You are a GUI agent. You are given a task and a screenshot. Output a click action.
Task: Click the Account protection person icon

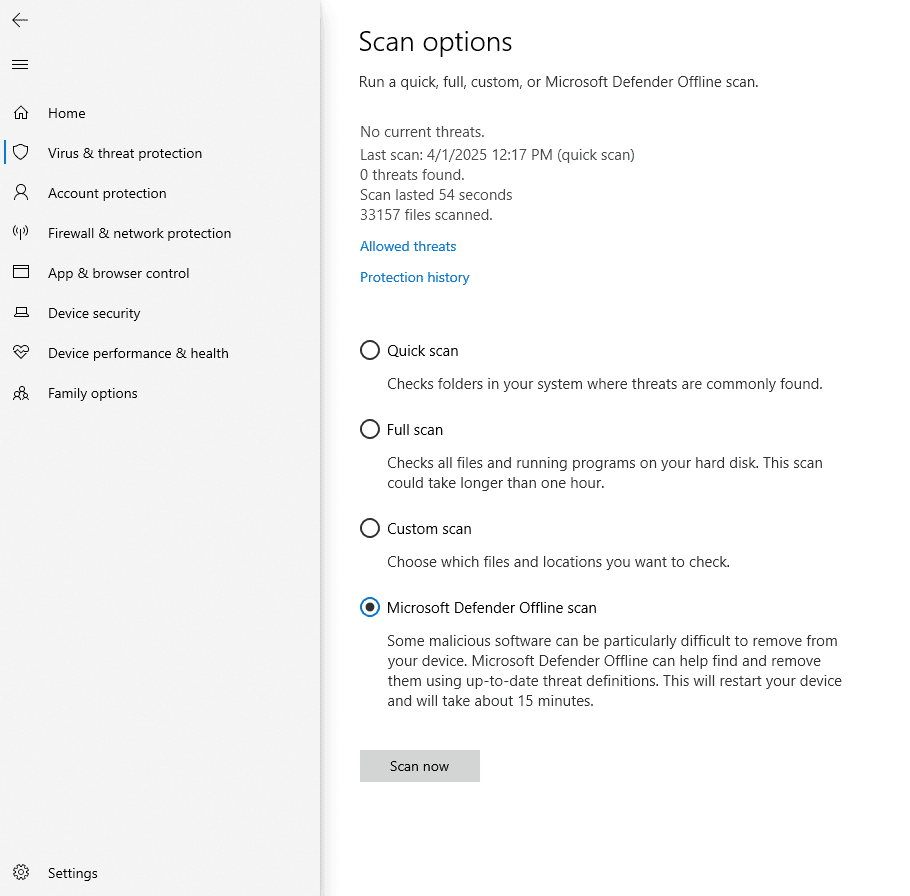click(x=21, y=193)
